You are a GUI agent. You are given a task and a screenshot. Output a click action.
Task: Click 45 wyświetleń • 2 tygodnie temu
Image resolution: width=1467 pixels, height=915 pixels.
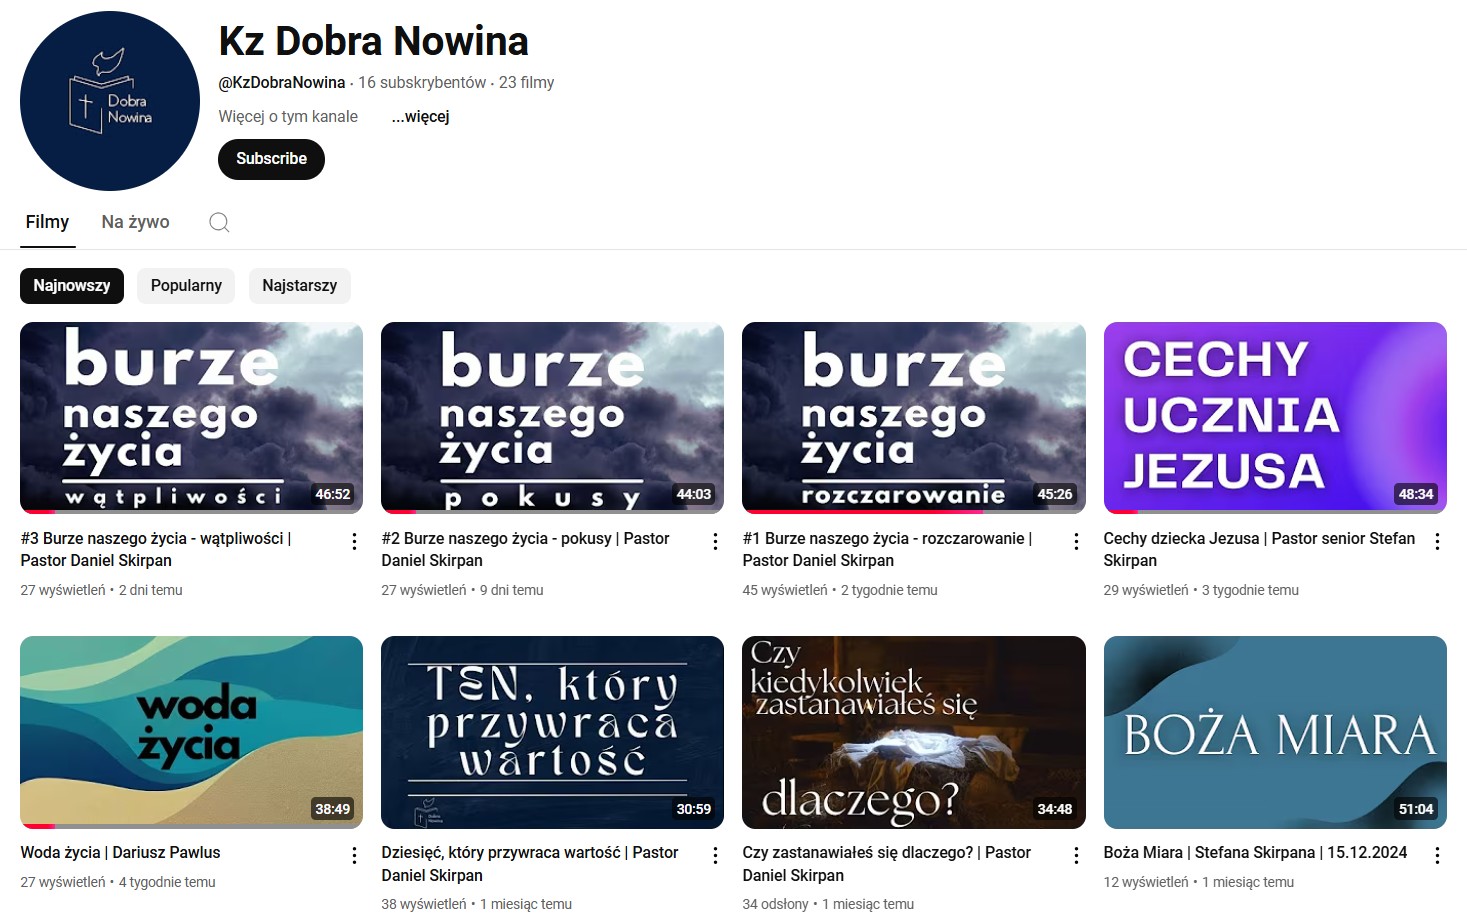[x=840, y=591]
